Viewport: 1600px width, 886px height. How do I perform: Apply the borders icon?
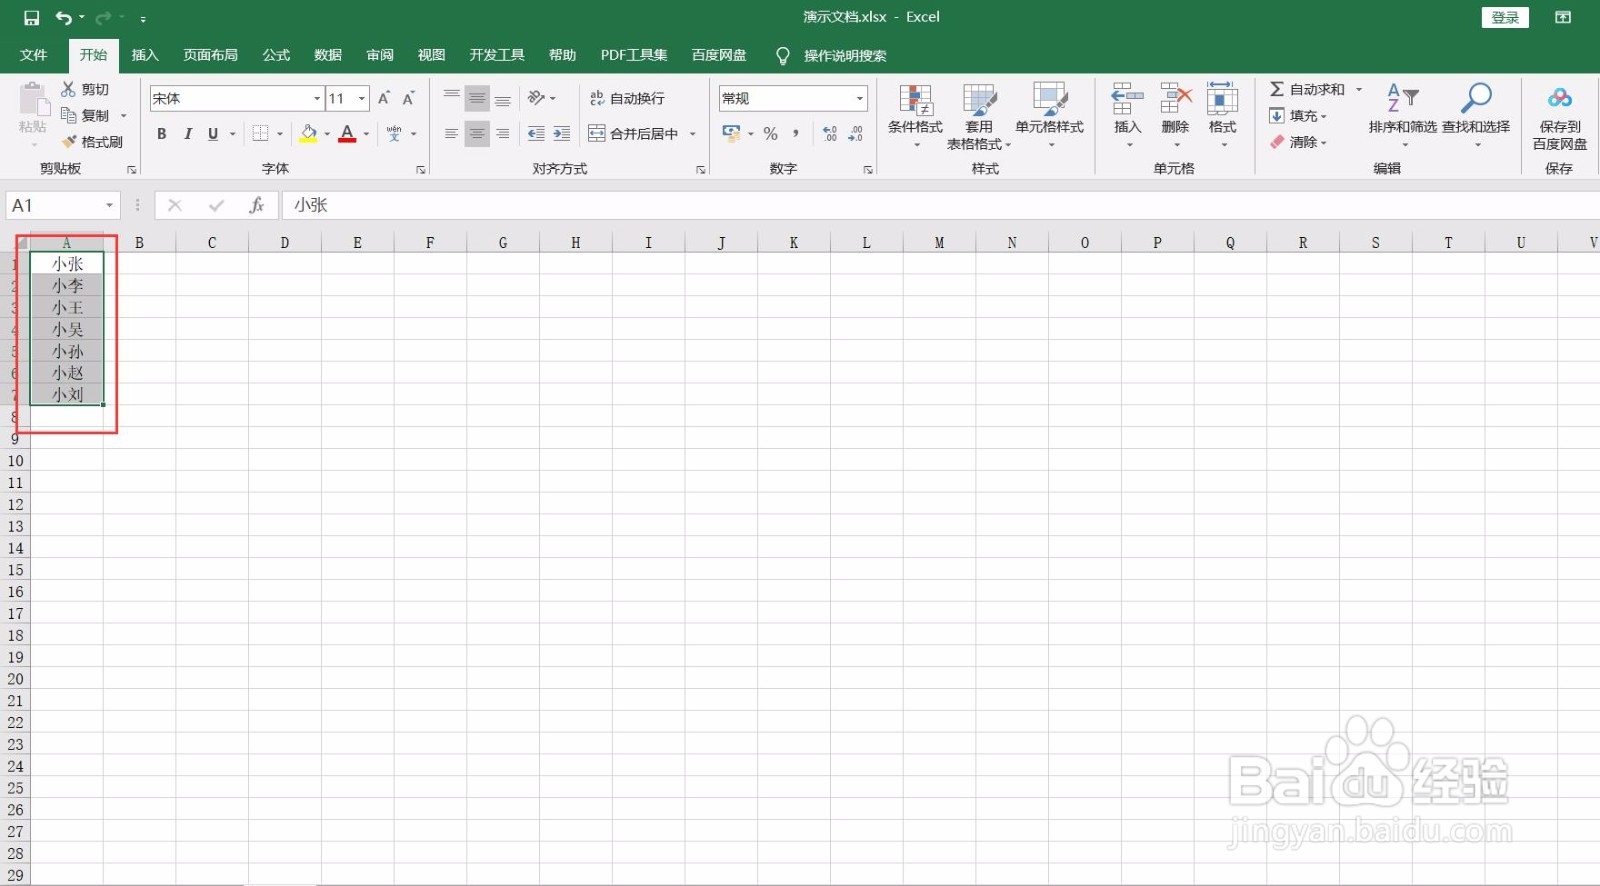pyautogui.click(x=260, y=133)
